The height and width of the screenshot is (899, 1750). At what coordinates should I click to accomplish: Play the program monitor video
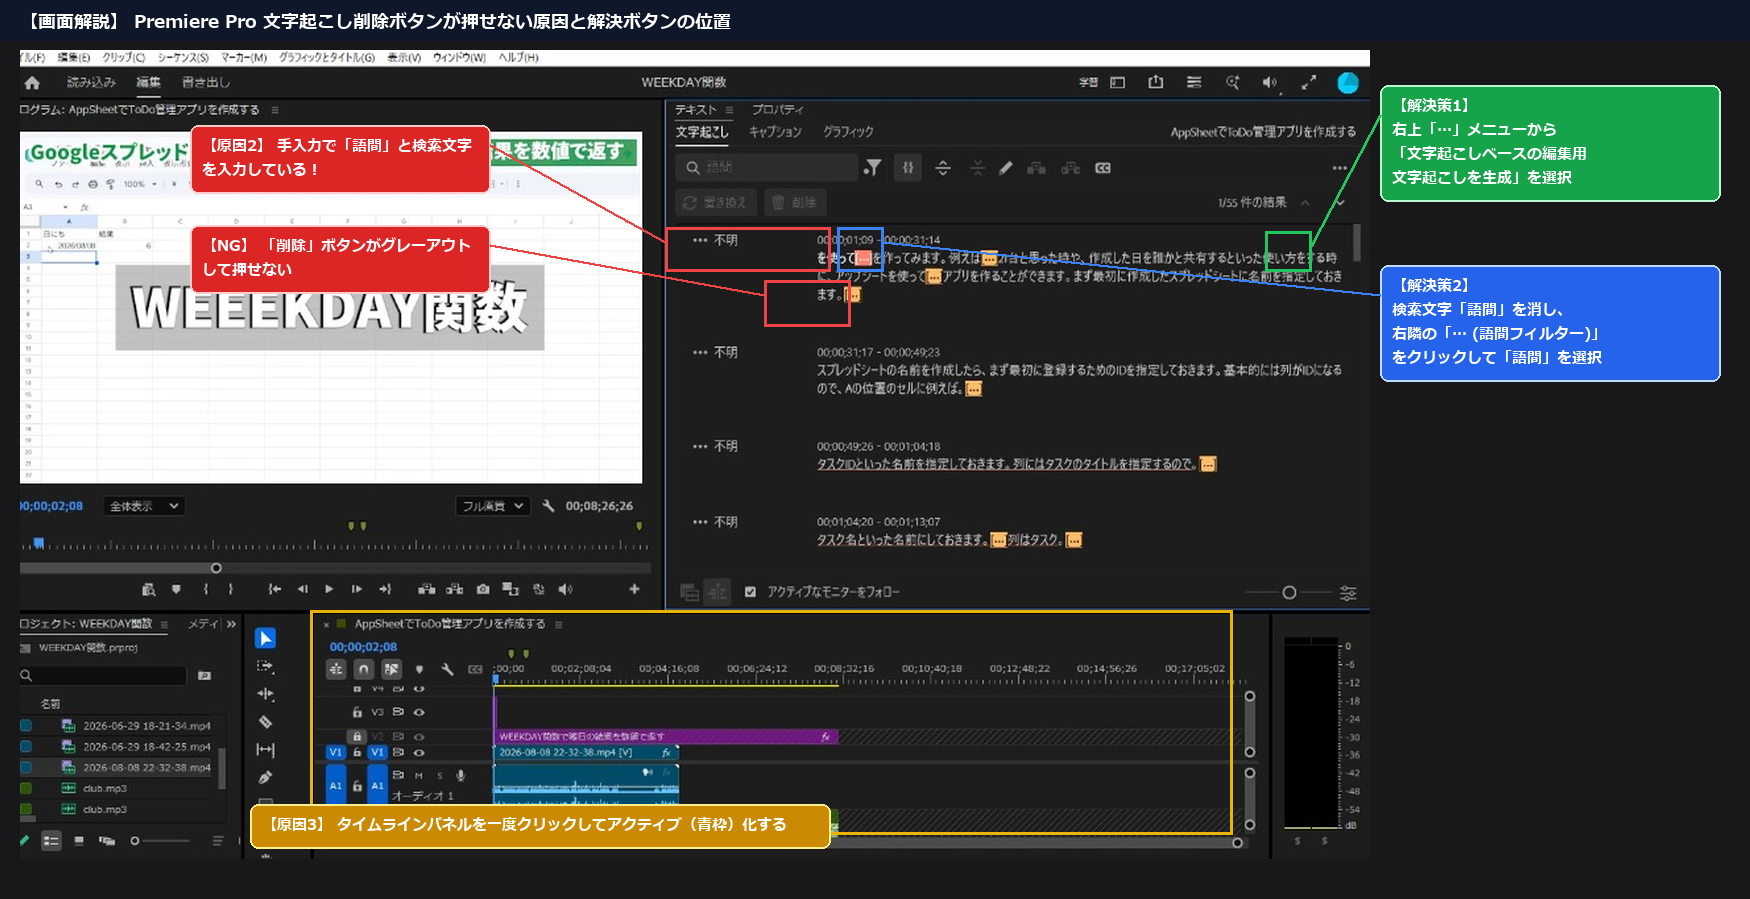[x=329, y=589]
